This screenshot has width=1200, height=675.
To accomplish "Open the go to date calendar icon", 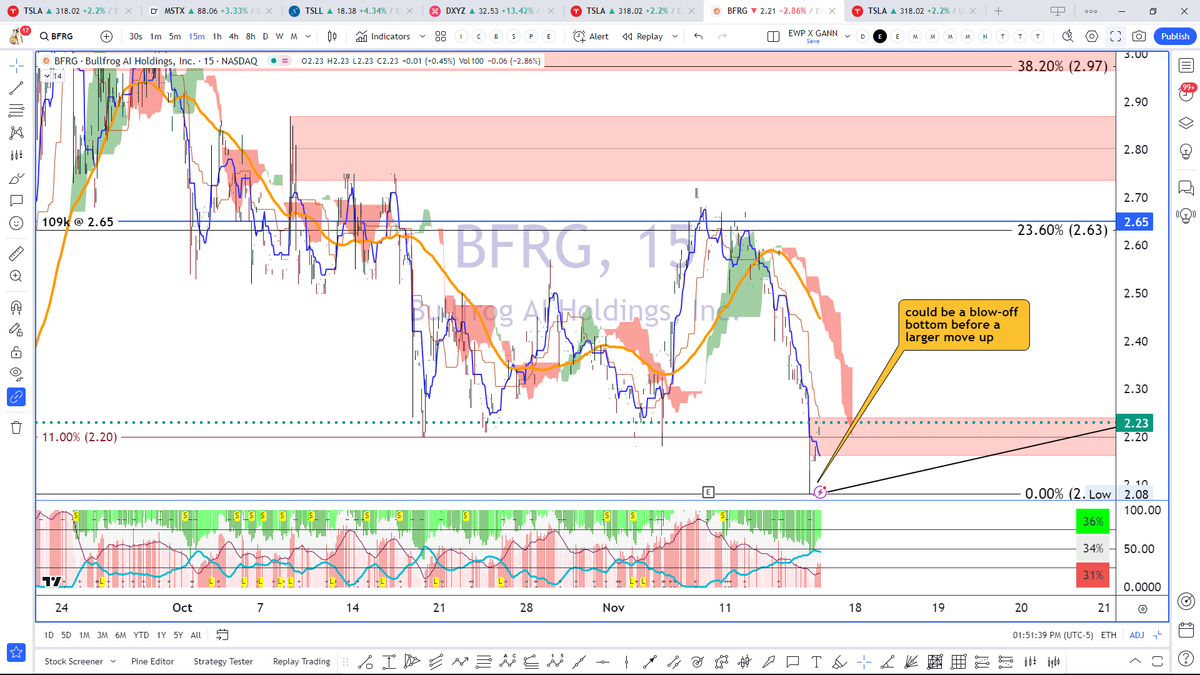I will (223, 635).
